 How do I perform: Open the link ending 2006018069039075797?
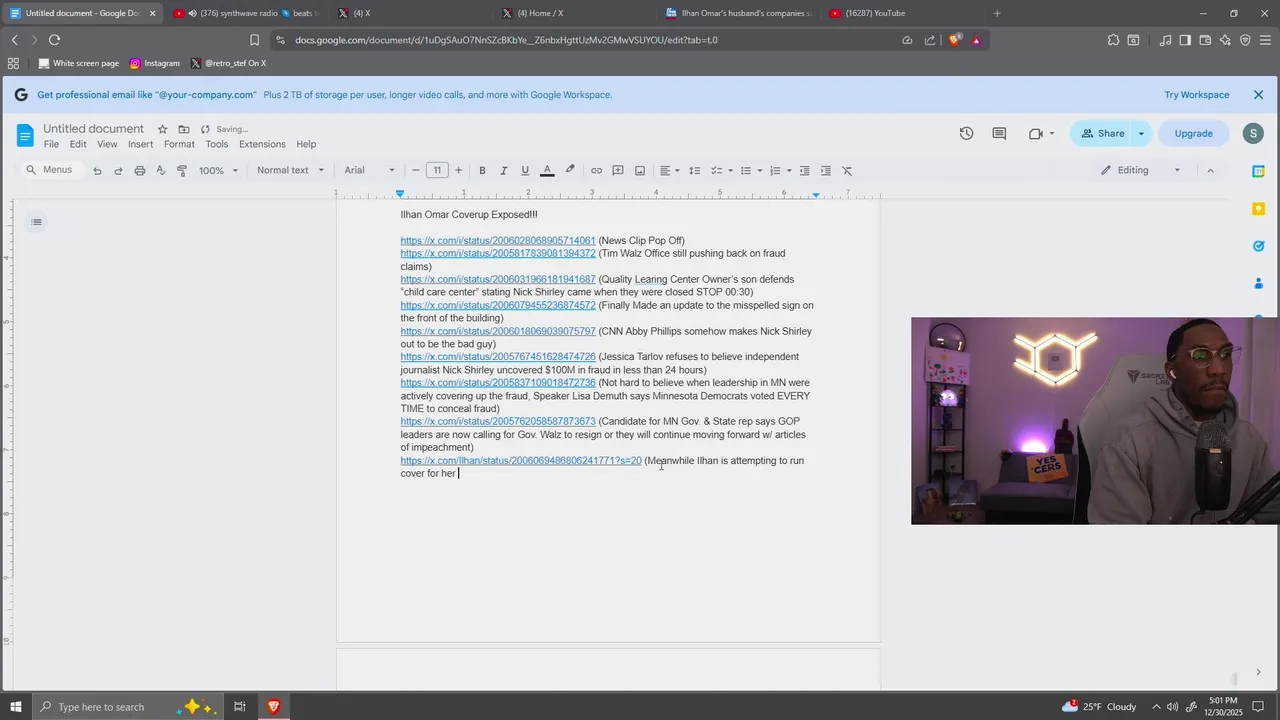pyautogui.click(x=498, y=331)
